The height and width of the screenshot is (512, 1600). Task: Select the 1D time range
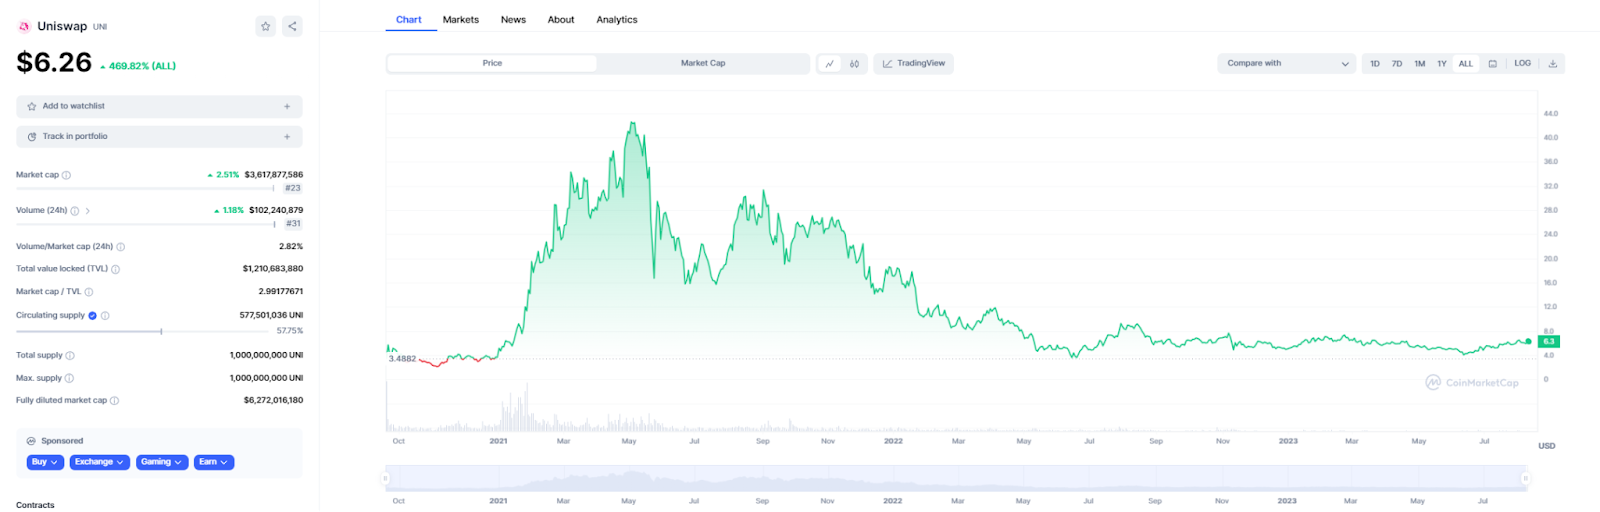(1375, 63)
